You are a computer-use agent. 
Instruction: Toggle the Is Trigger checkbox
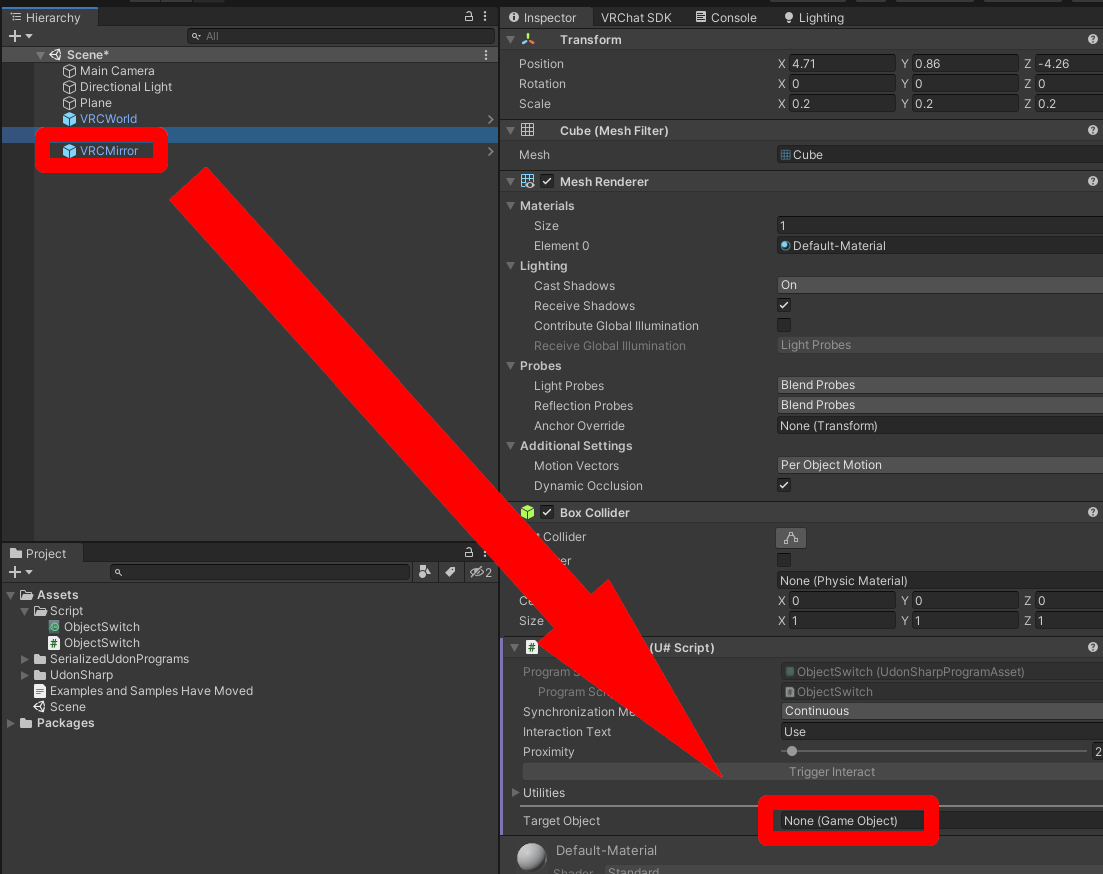[x=784, y=560]
